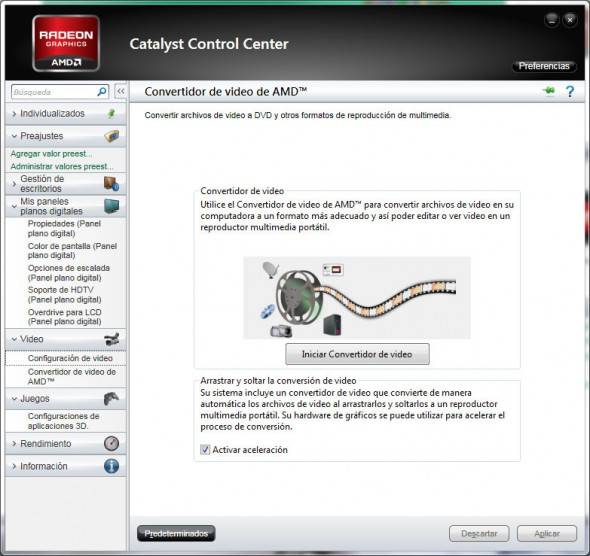Viewport: 590px width, 556px height.
Task: Click the Video camcorder icon
Action: [112, 339]
